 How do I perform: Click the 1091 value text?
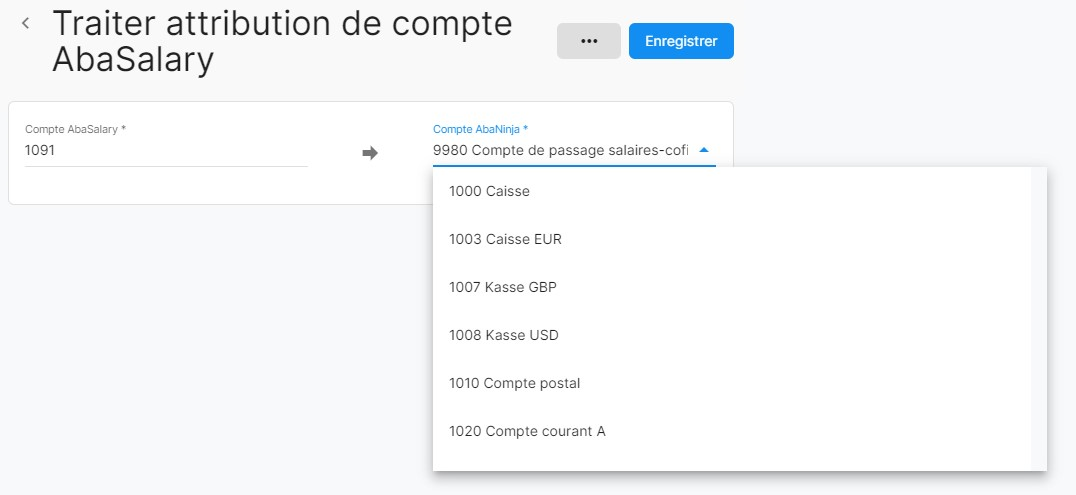(x=40, y=151)
